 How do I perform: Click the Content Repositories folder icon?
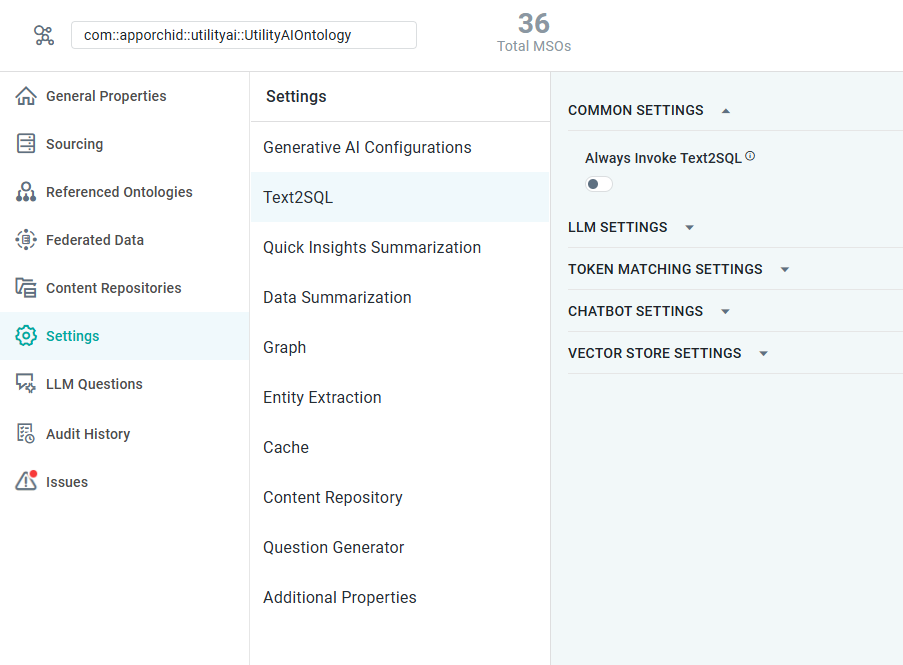[x=26, y=288]
